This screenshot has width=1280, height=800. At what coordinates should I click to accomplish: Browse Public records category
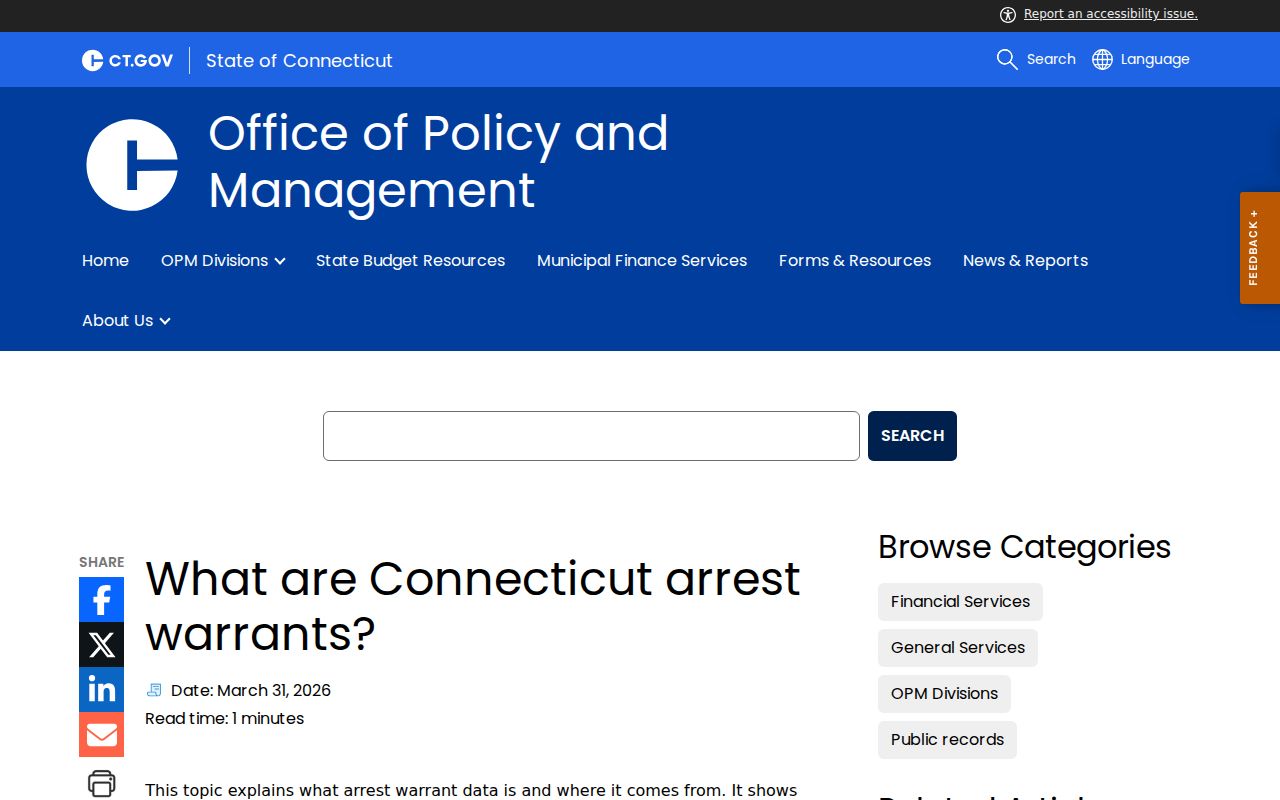(947, 740)
